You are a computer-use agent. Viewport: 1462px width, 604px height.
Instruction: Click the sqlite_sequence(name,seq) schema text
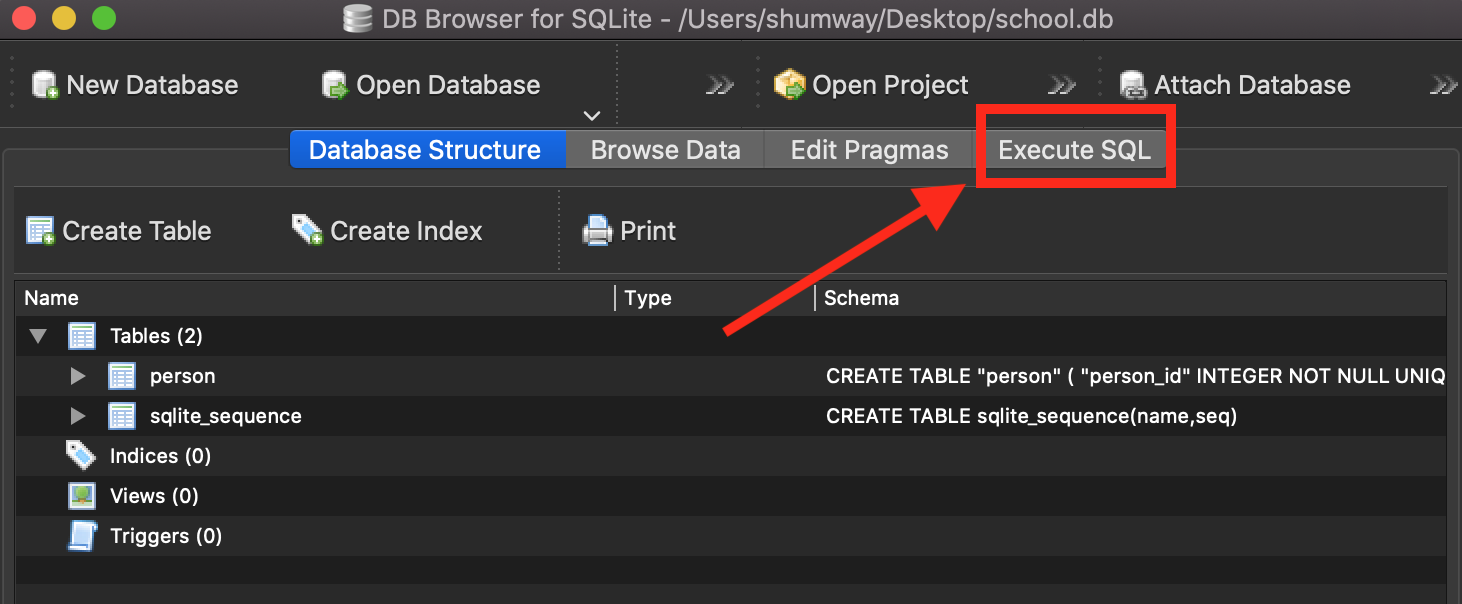[1031, 416]
